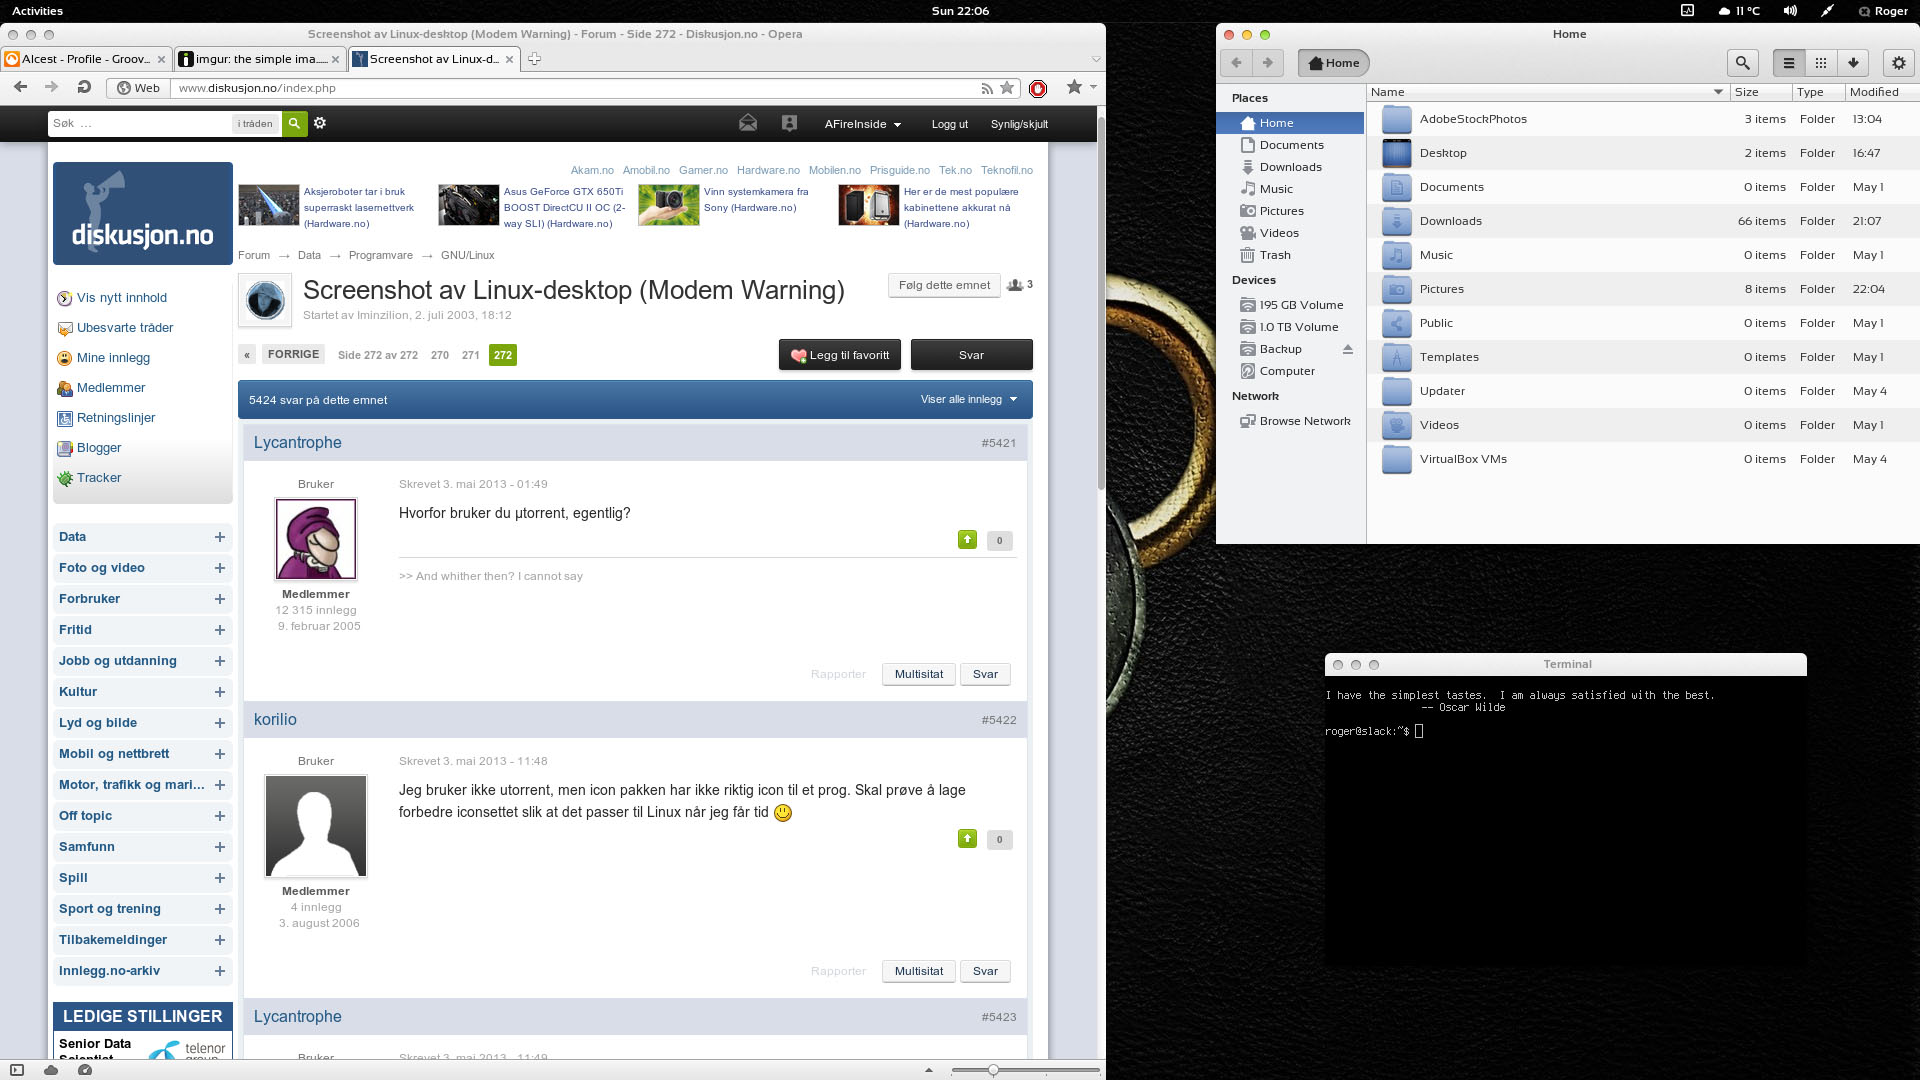Expand the Kultur category
1920x1080 pixels.
(x=220, y=692)
